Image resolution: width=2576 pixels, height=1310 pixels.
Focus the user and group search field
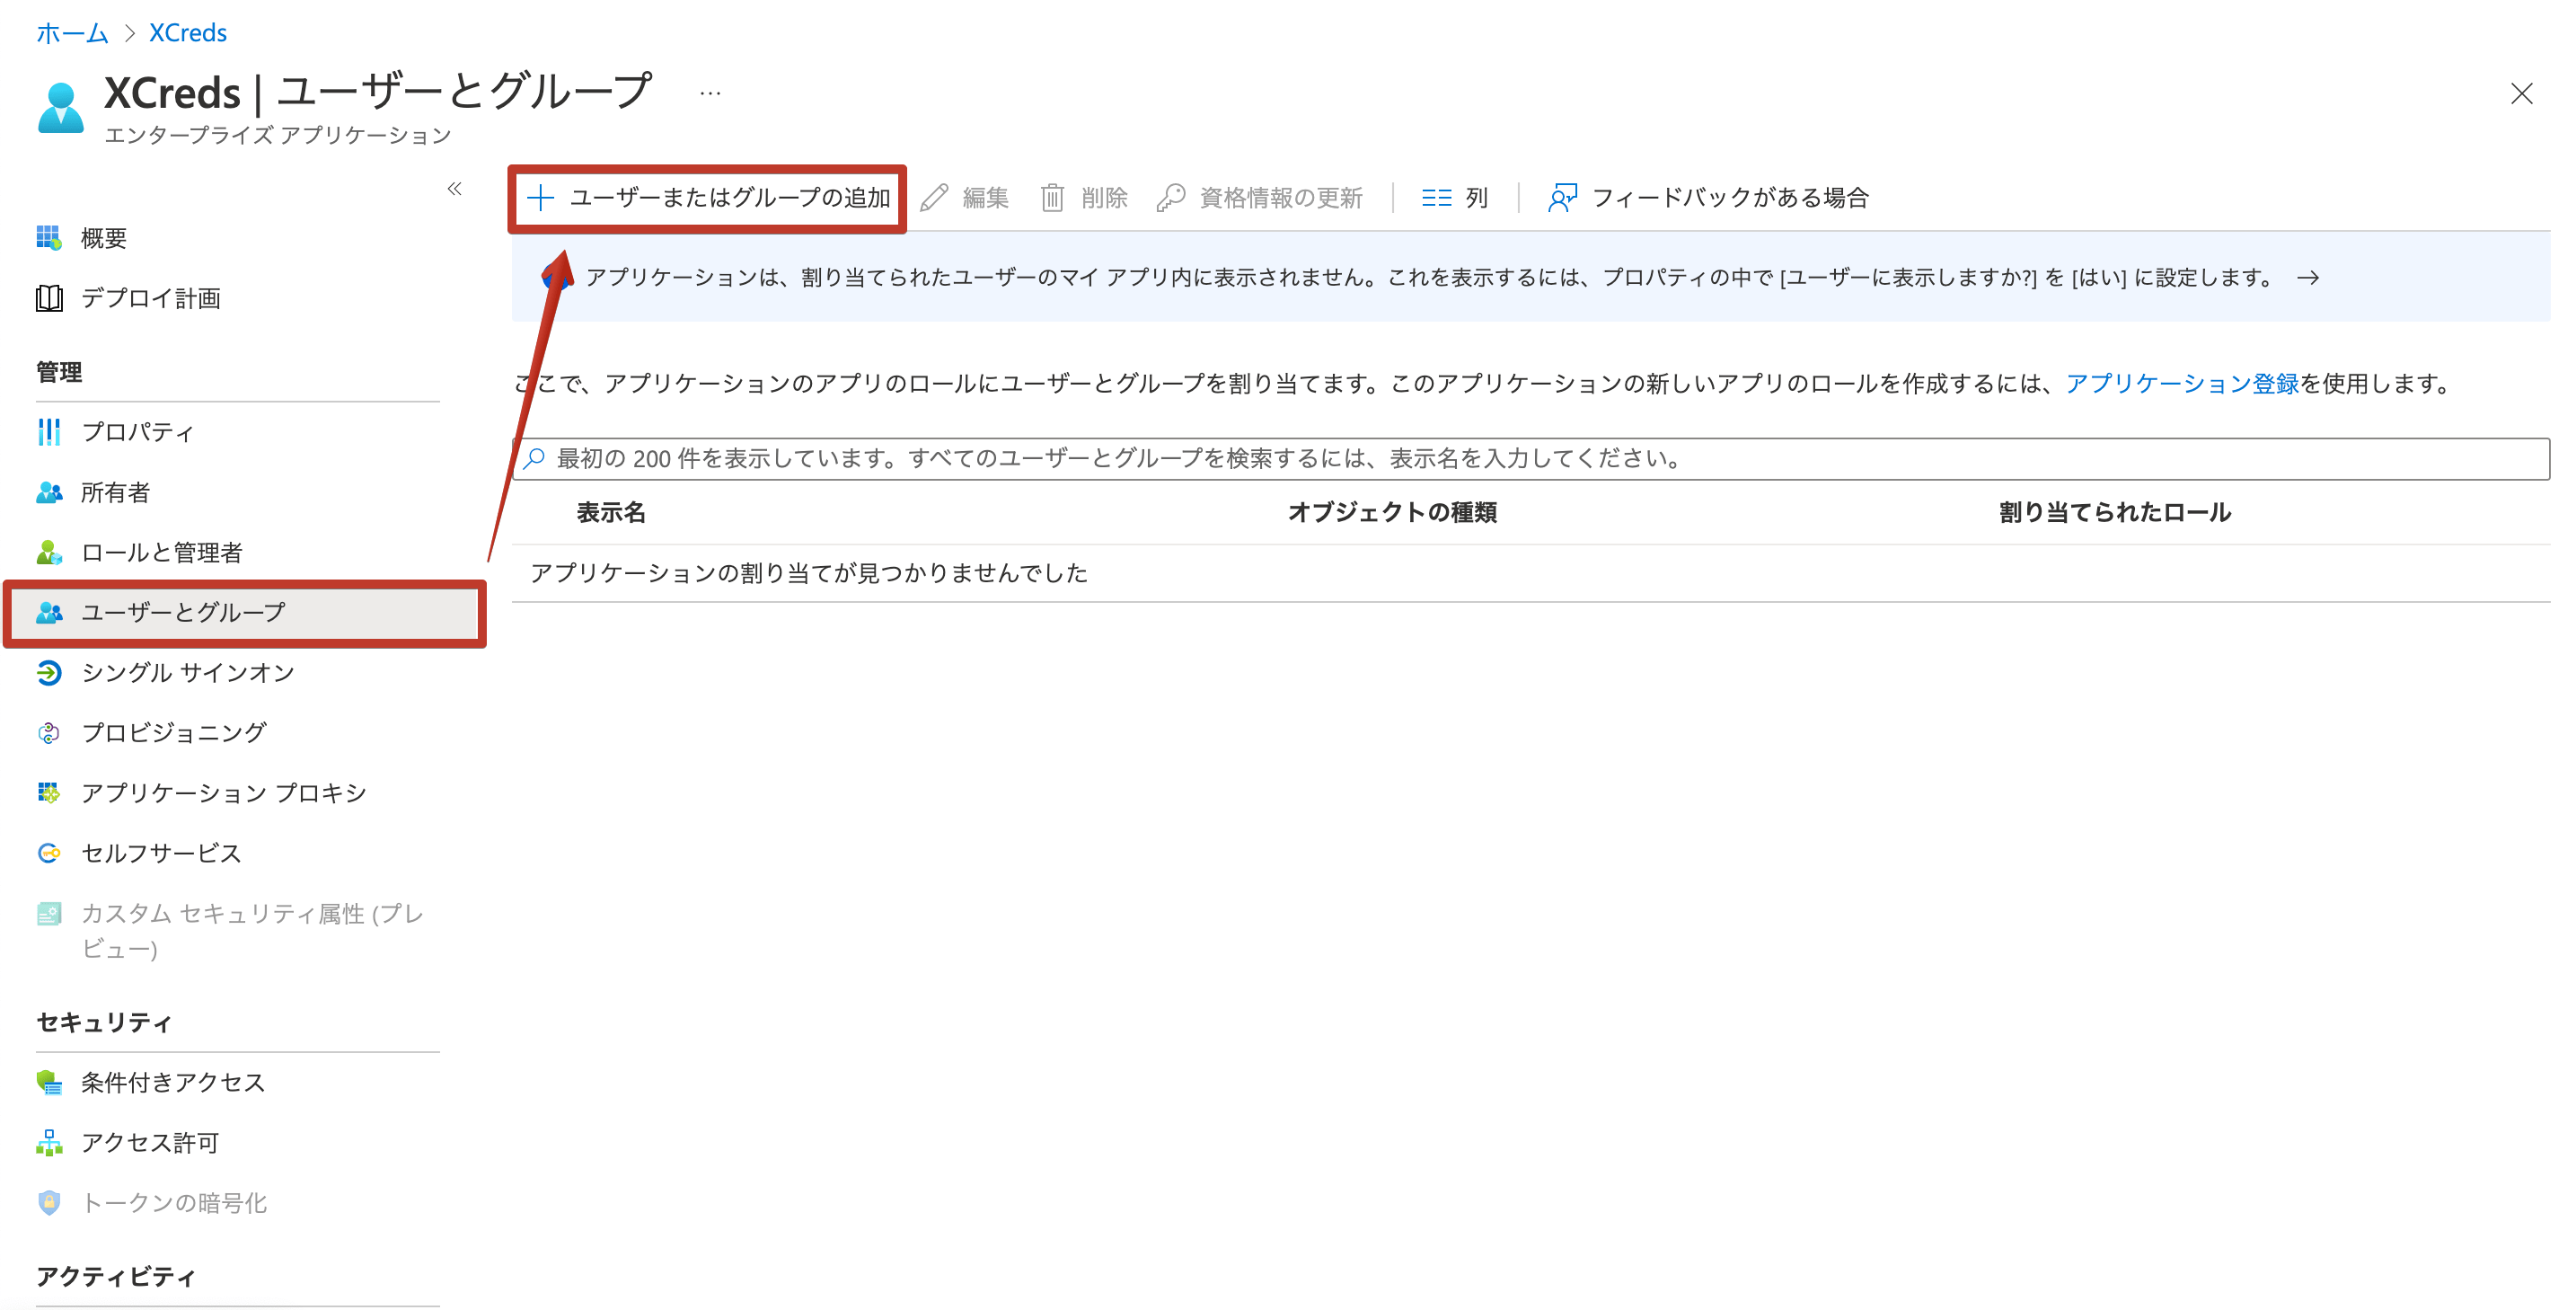click(x=1530, y=458)
